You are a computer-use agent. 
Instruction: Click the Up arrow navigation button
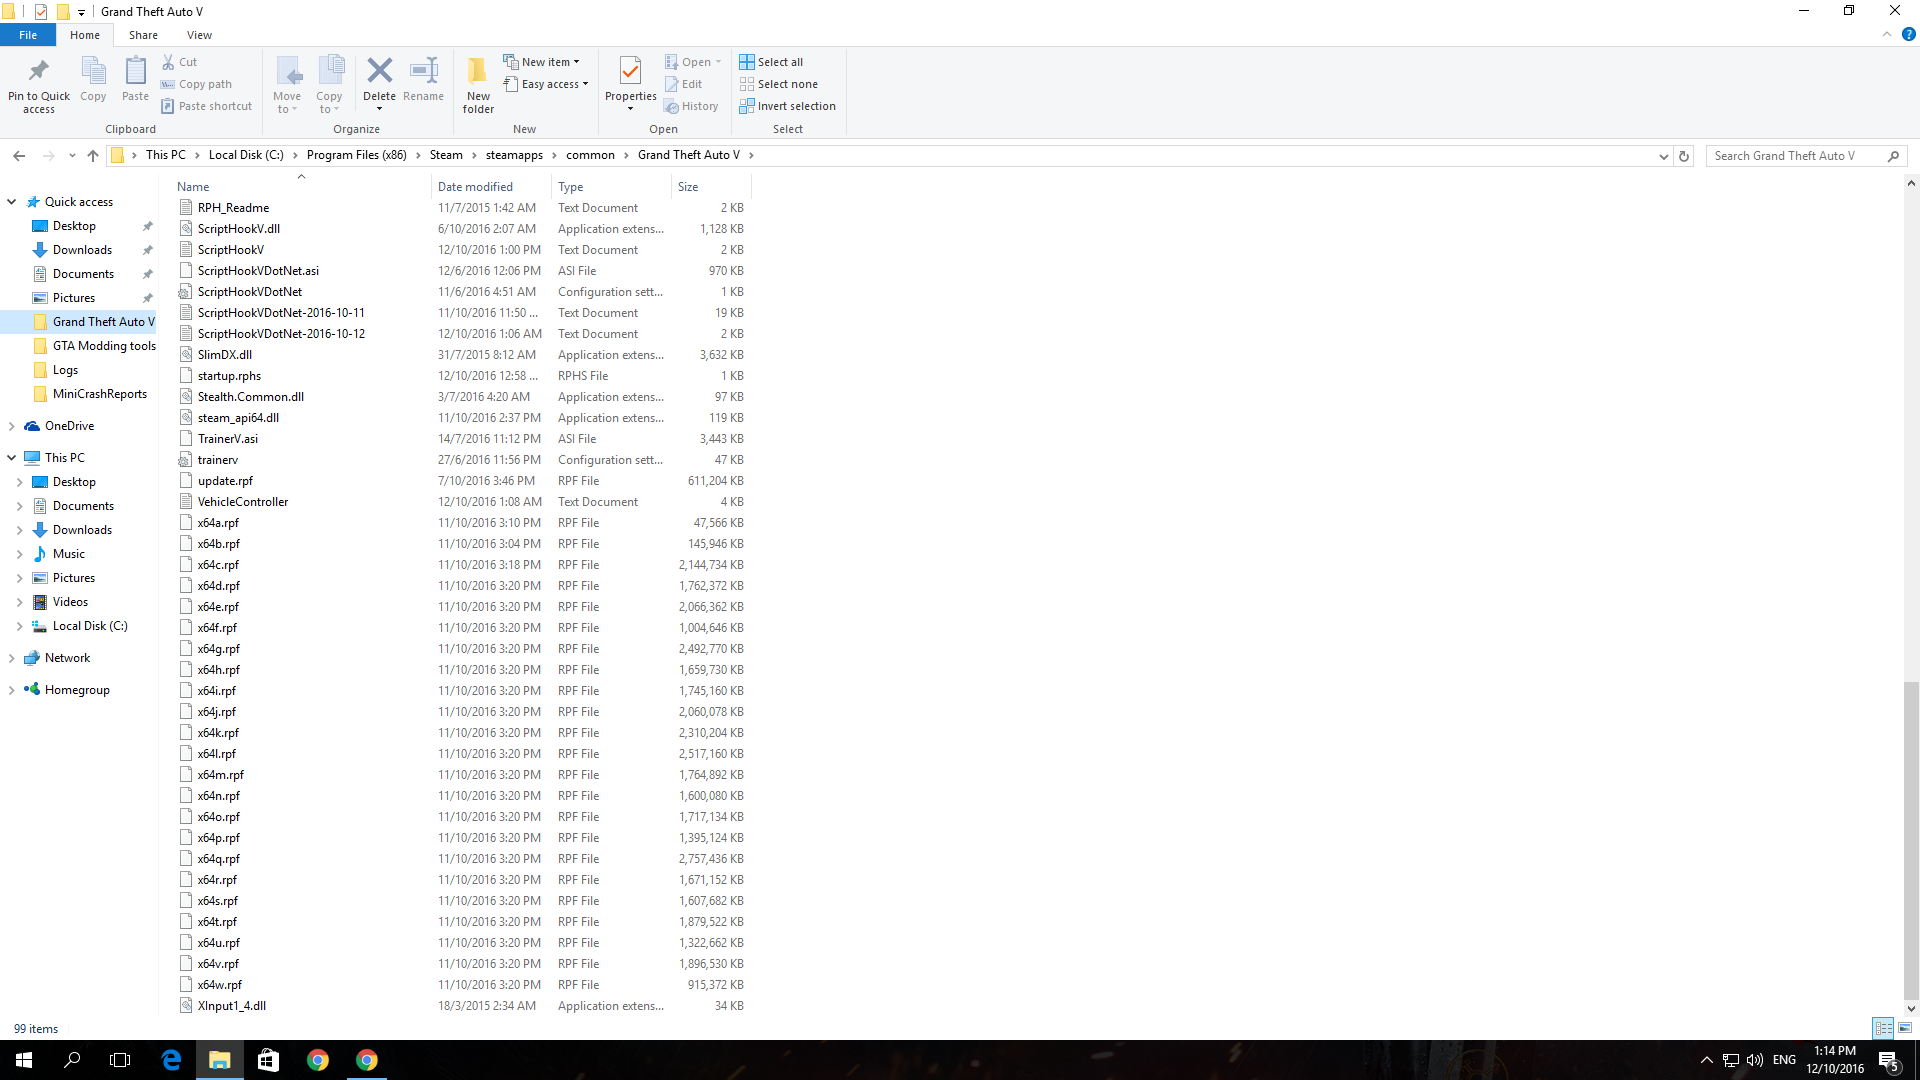click(x=93, y=156)
